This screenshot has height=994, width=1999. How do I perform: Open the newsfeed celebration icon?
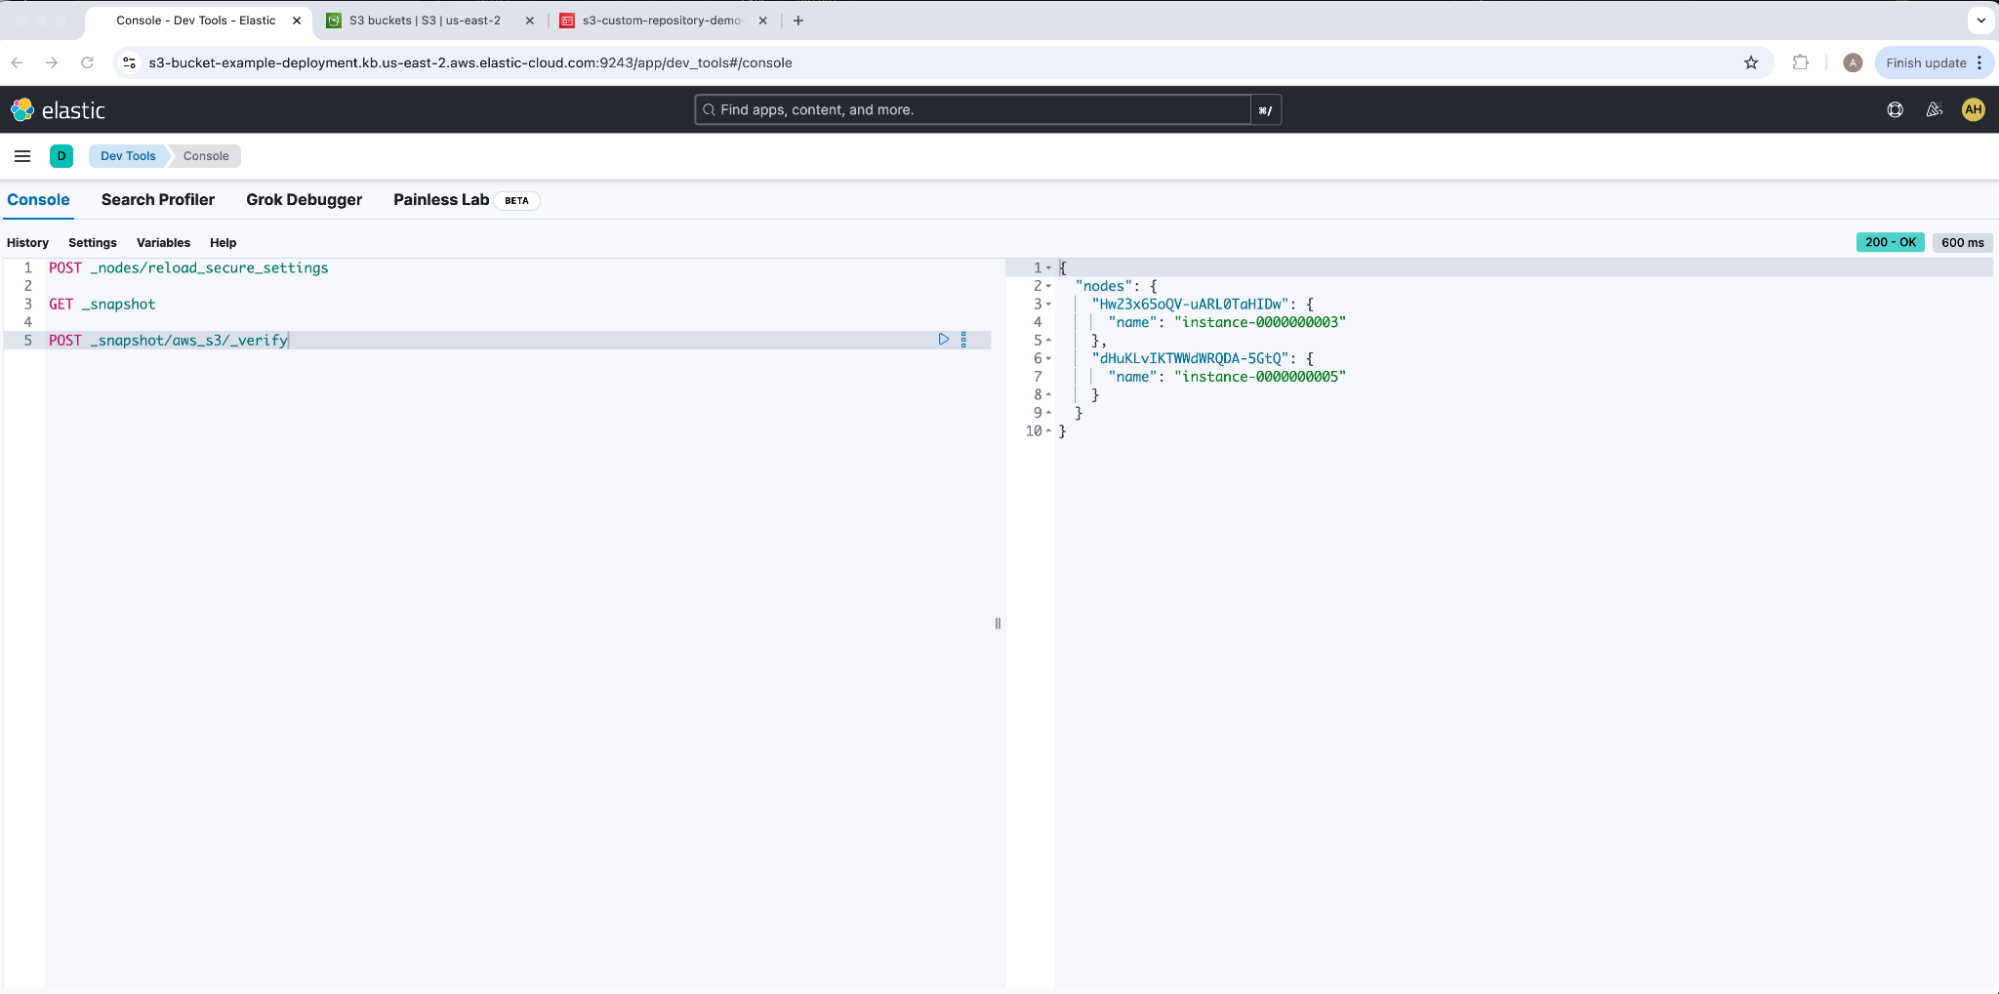click(x=1934, y=110)
